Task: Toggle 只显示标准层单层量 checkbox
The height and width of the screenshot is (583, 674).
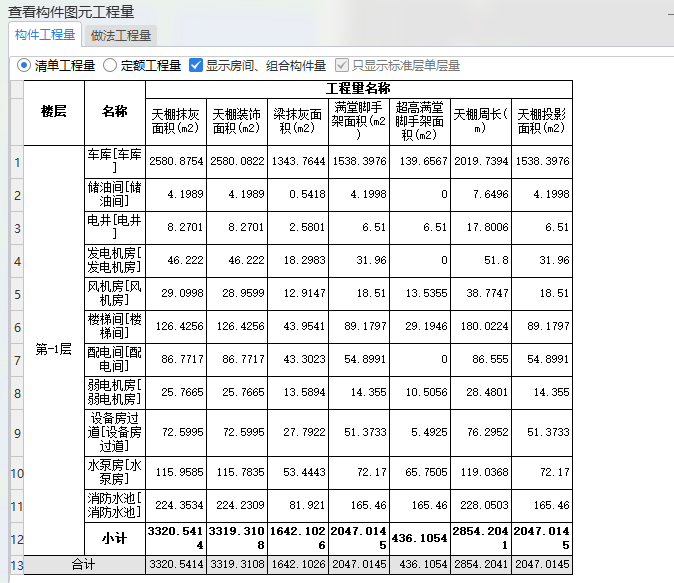Action: tap(342, 65)
